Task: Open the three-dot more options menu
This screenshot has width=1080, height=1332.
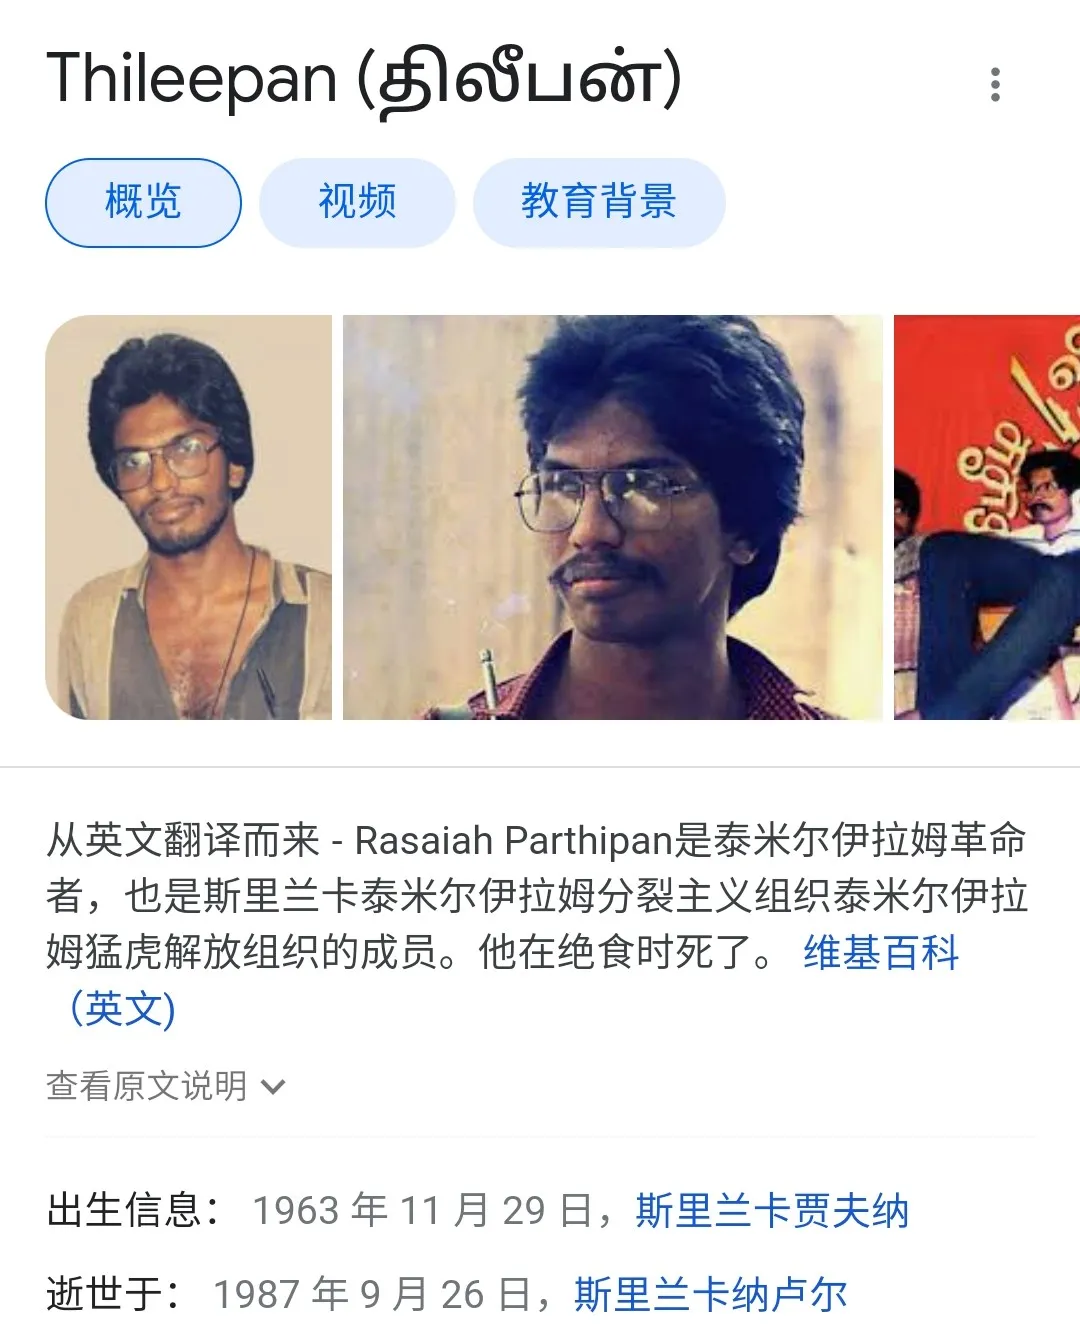Action: click(995, 84)
